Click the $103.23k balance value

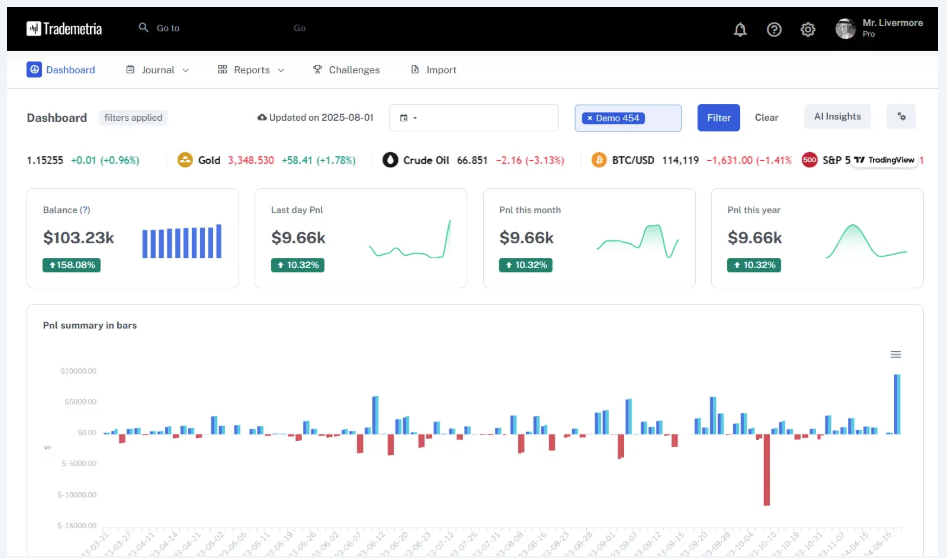pyautogui.click(x=79, y=238)
